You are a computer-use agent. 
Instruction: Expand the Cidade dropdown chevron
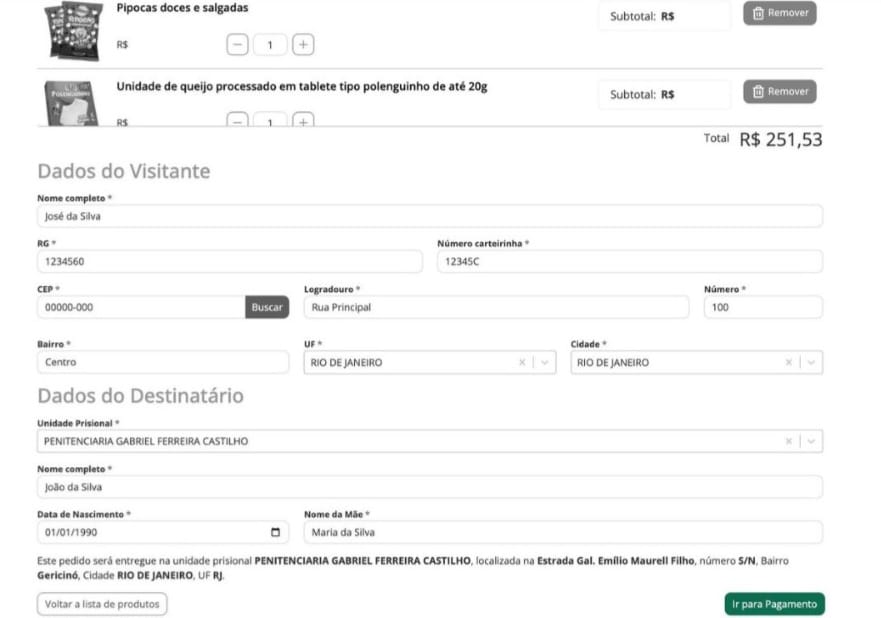(811, 362)
